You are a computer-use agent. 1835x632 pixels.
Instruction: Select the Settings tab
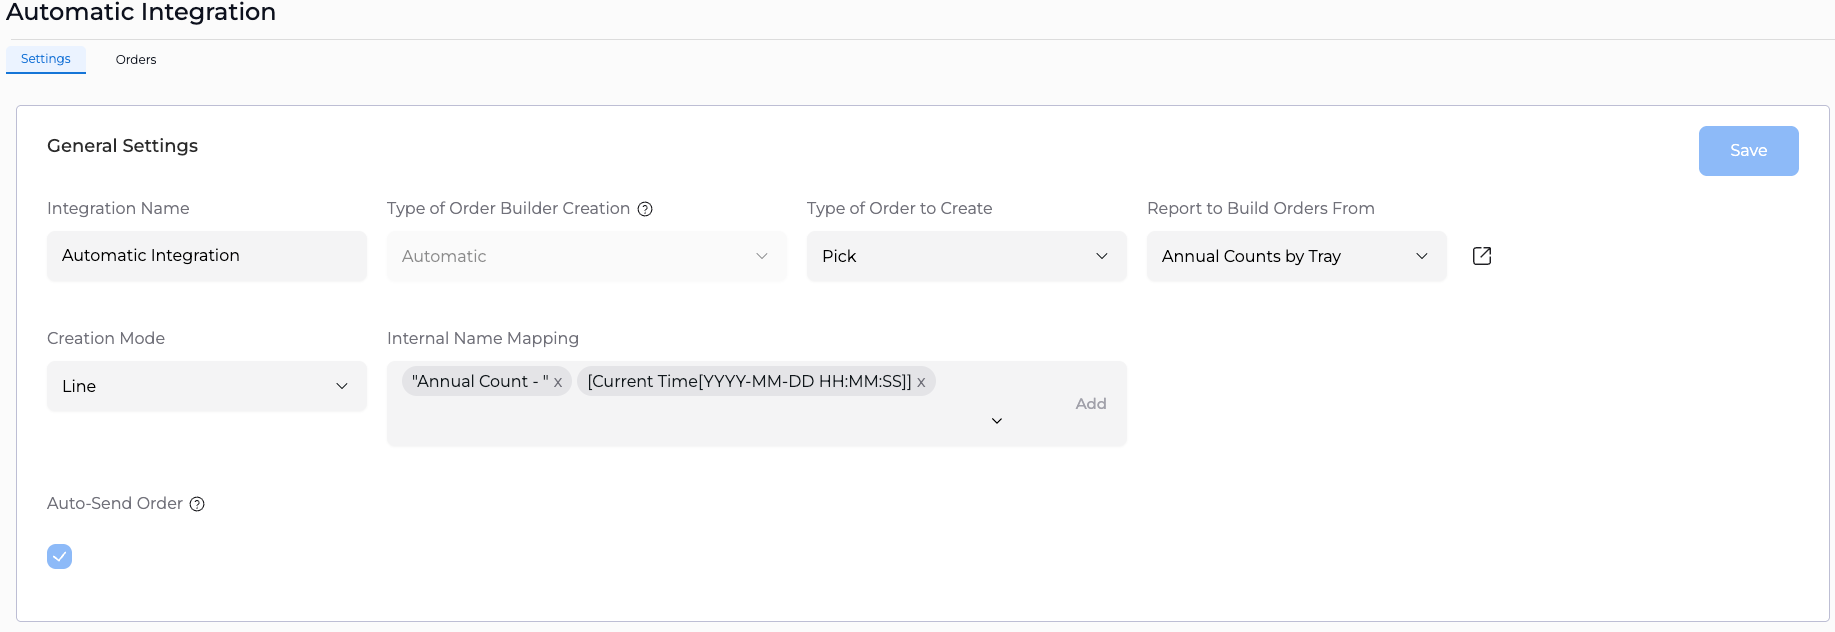(x=46, y=59)
